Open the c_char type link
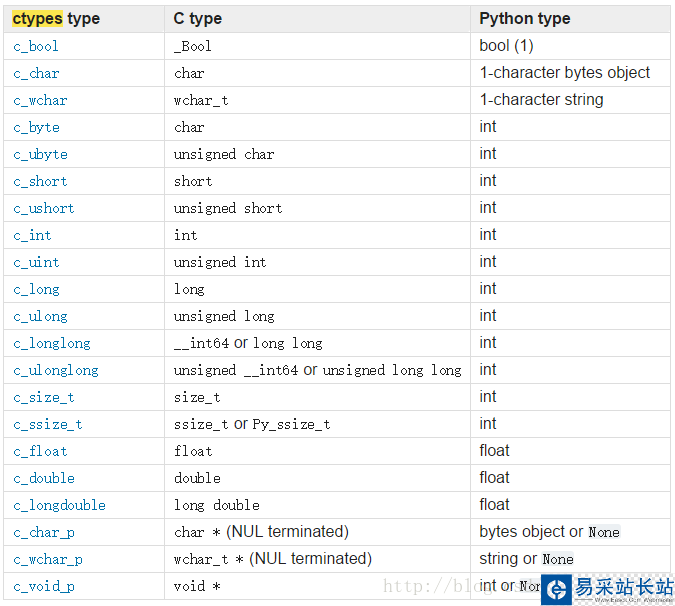This screenshot has width=675, height=606. pyautogui.click(x=36, y=73)
